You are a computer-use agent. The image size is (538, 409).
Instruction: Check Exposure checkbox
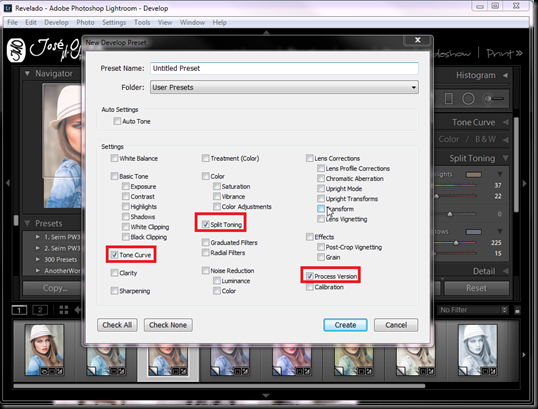[126, 186]
